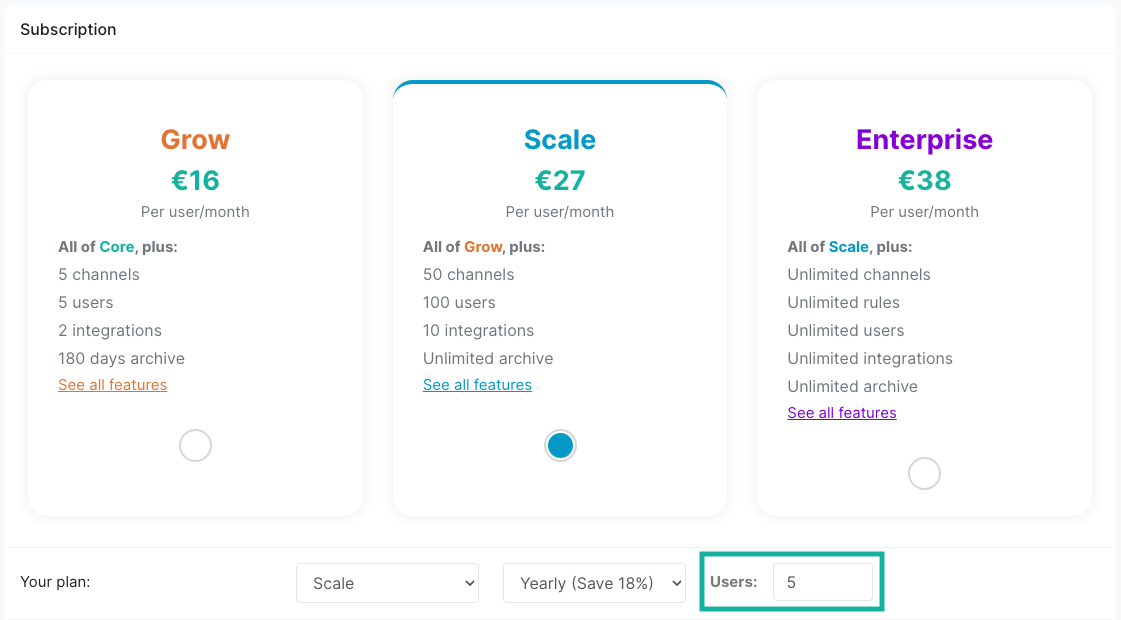Click the Subscription section header
1121x620 pixels.
[68, 30]
